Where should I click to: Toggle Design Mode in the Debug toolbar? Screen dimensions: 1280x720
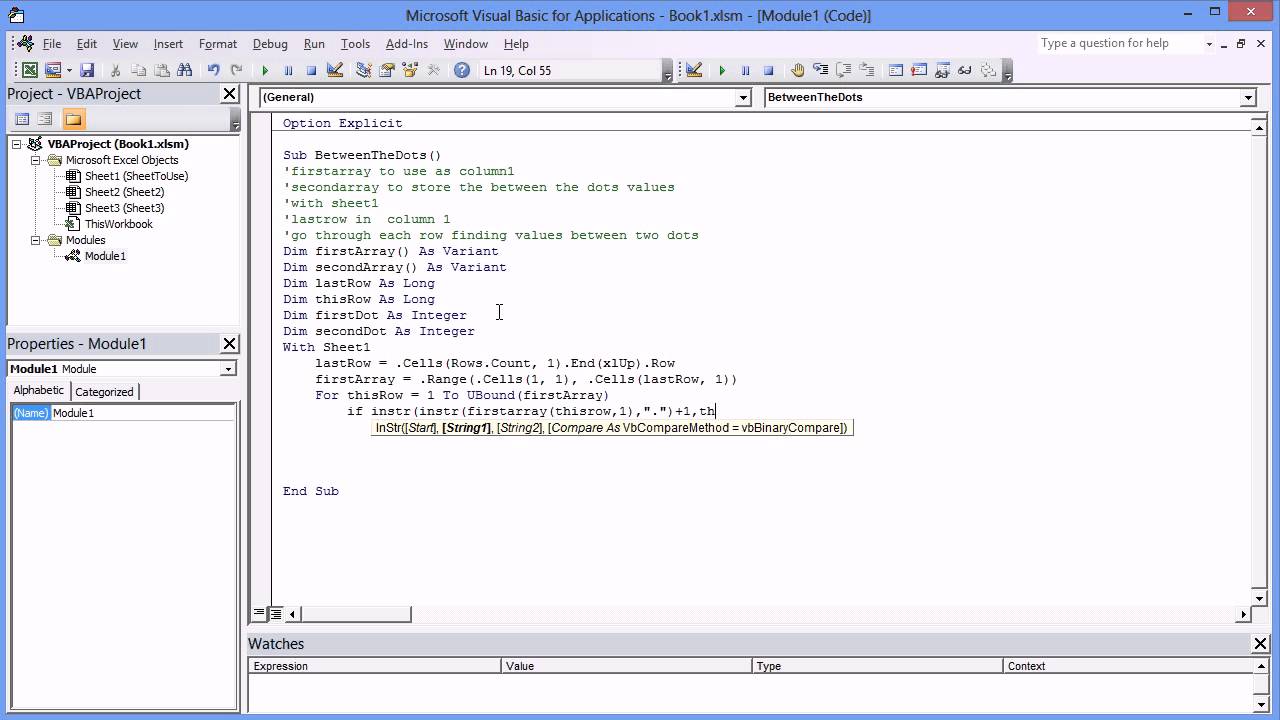coord(694,70)
